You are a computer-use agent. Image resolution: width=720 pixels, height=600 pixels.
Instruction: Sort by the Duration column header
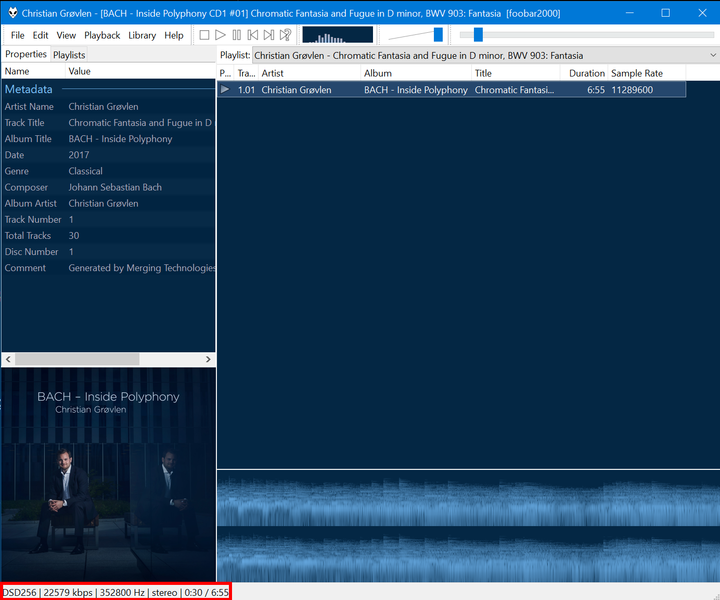point(584,73)
